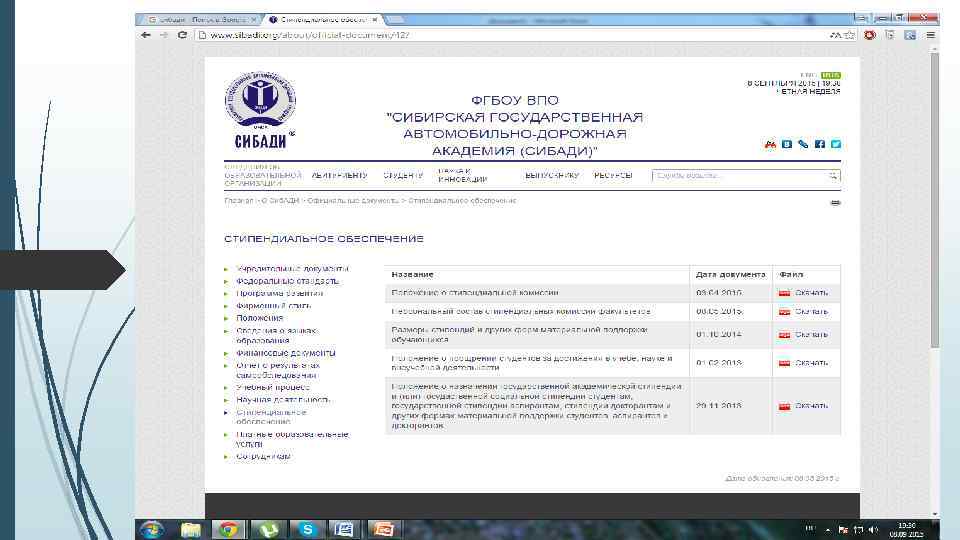Open Skype from taskbar
Viewport: 960px width, 540px height.
[x=307, y=530]
